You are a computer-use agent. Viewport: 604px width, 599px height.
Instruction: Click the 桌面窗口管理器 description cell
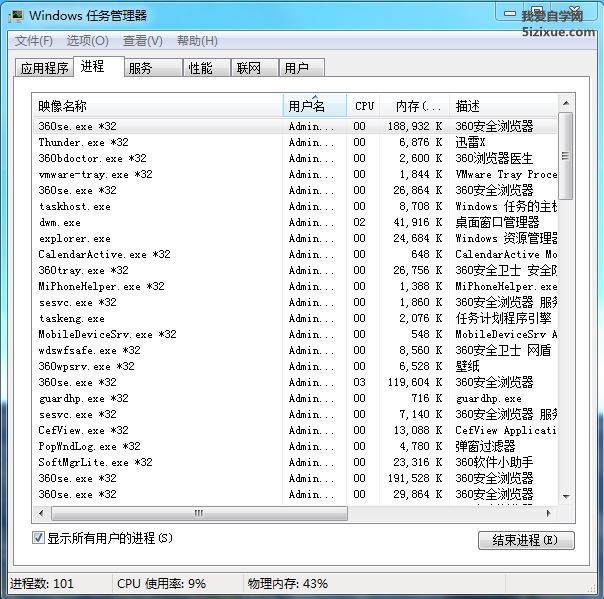pyautogui.click(x=497, y=222)
